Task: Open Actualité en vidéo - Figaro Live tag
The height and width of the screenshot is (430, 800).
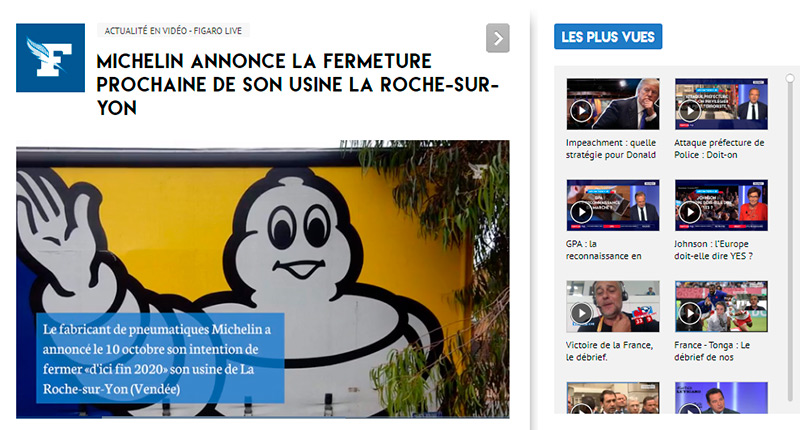Action: click(173, 31)
